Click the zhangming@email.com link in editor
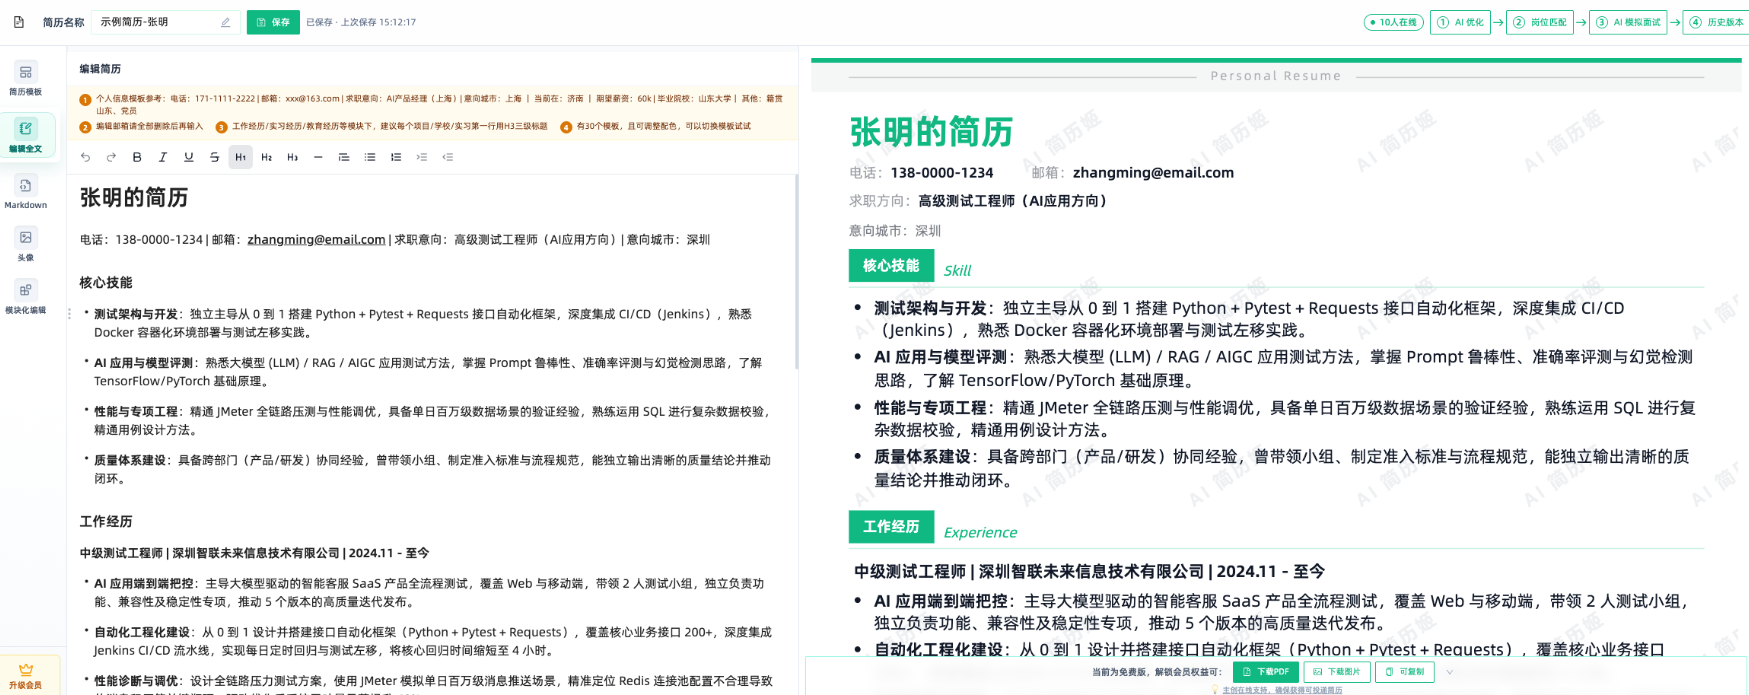Image resolution: width=1749 pixels, height=695 pixels. (316, 240)
